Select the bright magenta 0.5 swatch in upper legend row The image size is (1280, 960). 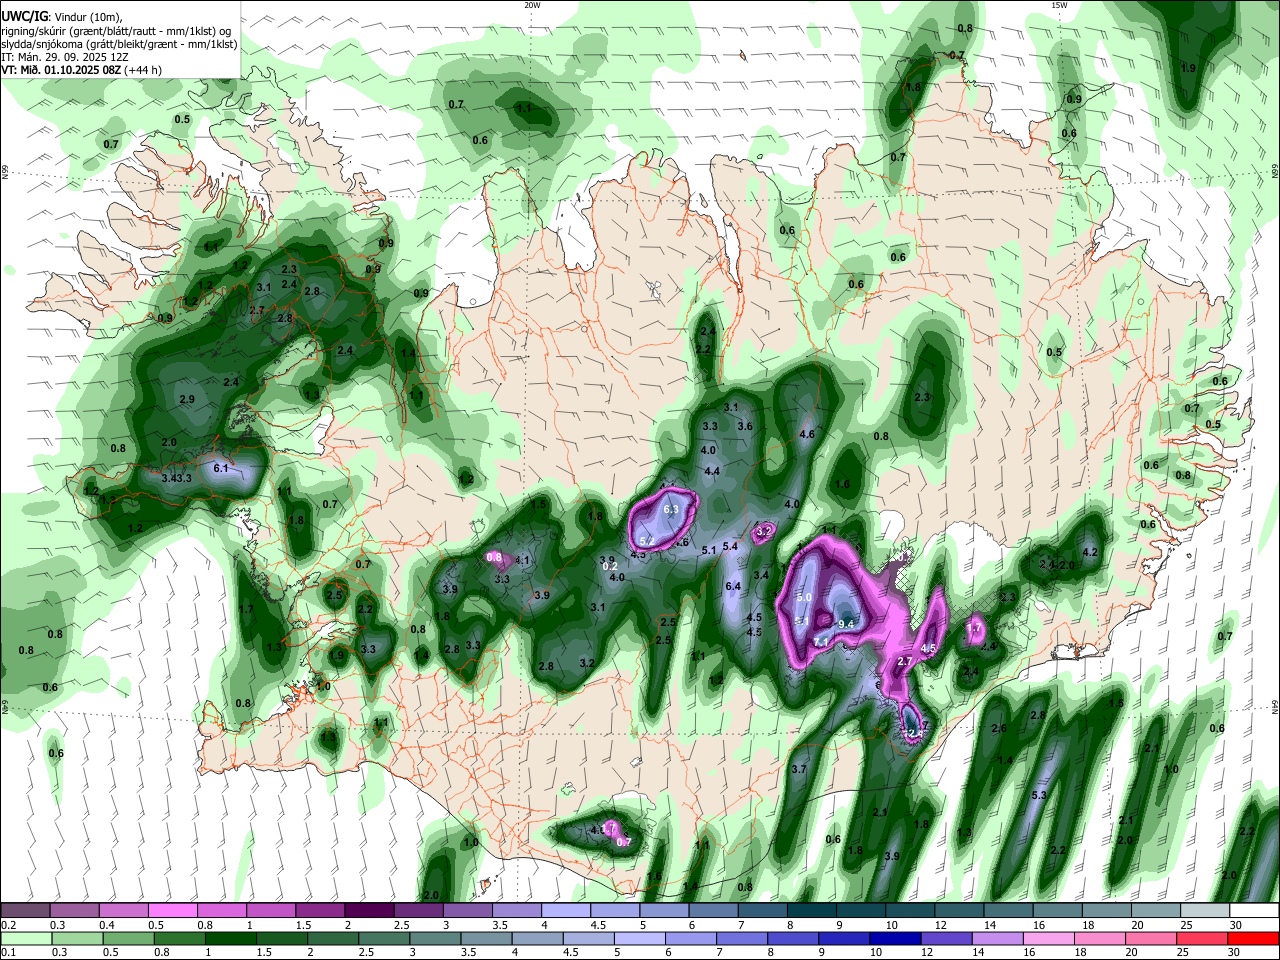pyautogui.click(x=172, y=911)
